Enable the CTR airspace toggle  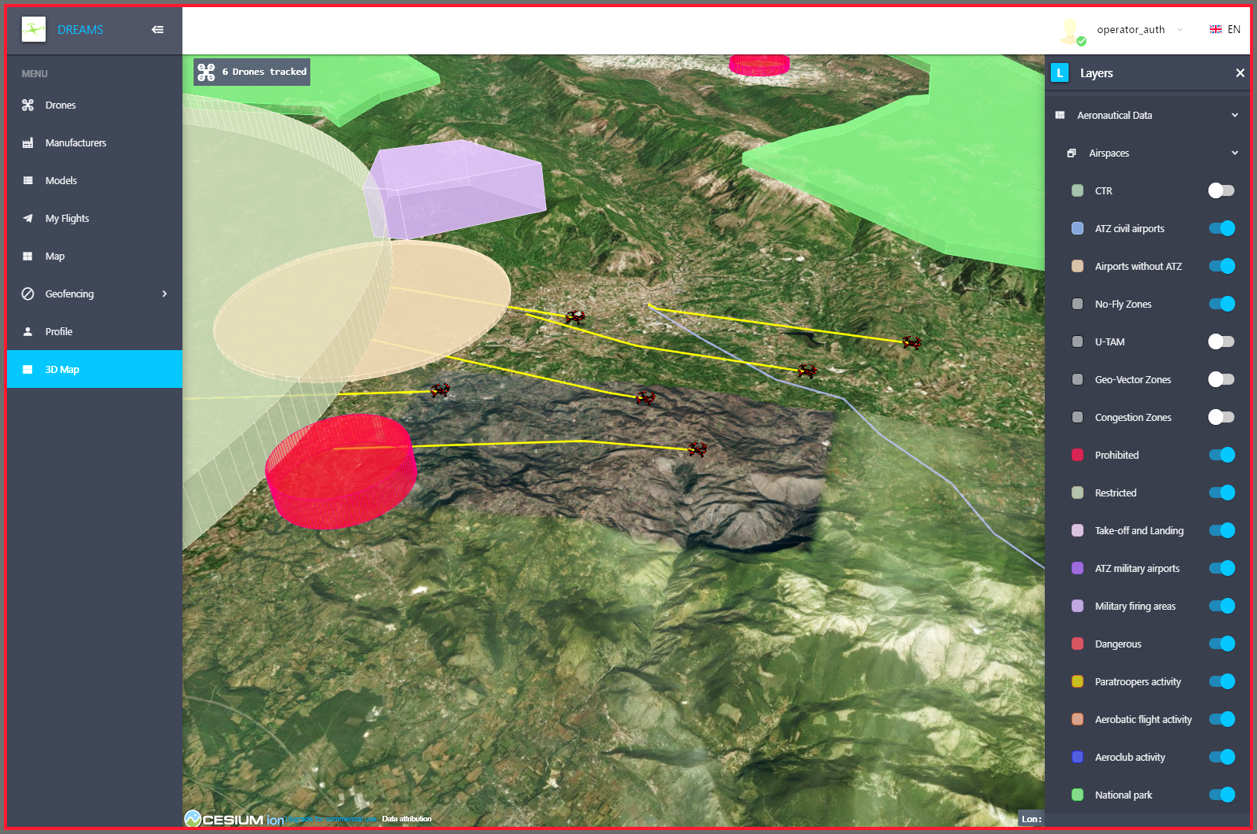[1220, 191]
